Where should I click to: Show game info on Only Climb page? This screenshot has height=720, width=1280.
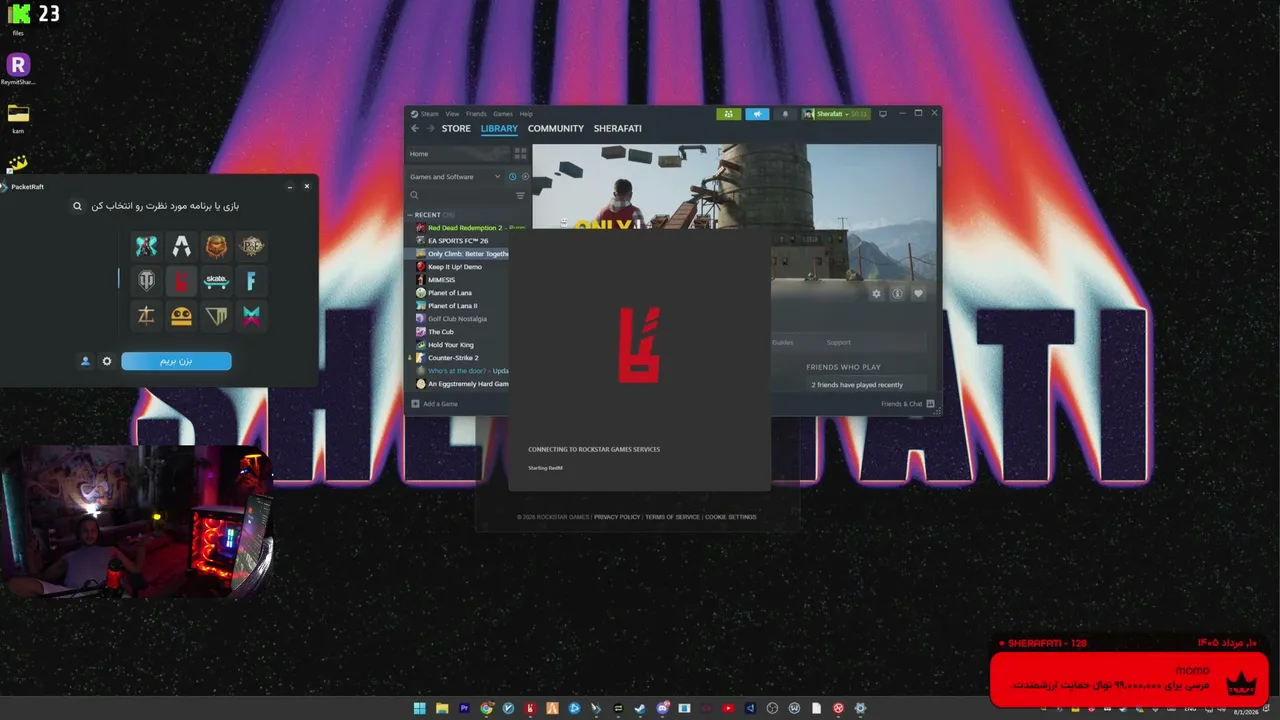tap(897, 293)
